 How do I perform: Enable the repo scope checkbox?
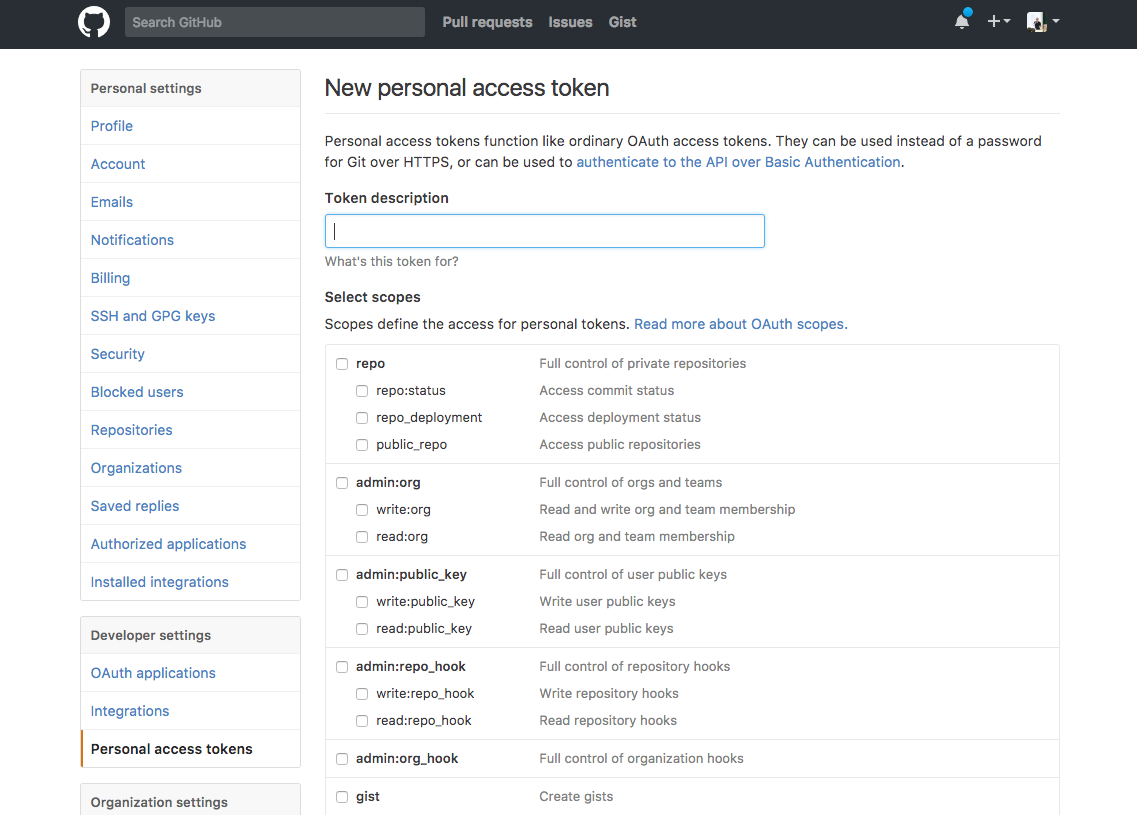coord(342,364)
